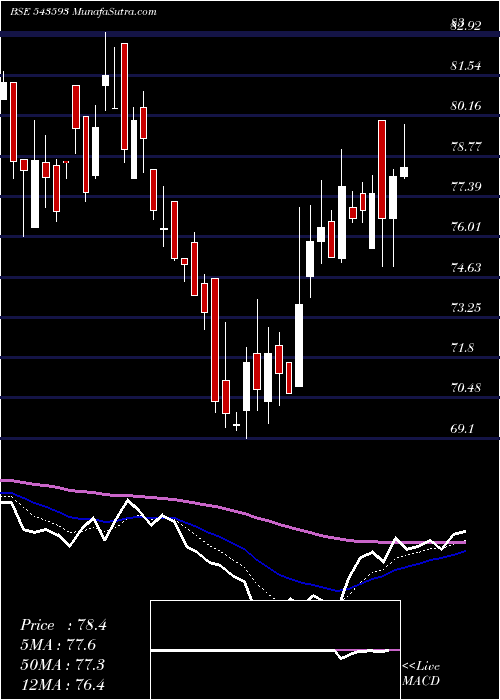Click the 77.39 price level label
The width and height of the screenshot is (500, 700).
pyautogui.click(x=466, y=187)
